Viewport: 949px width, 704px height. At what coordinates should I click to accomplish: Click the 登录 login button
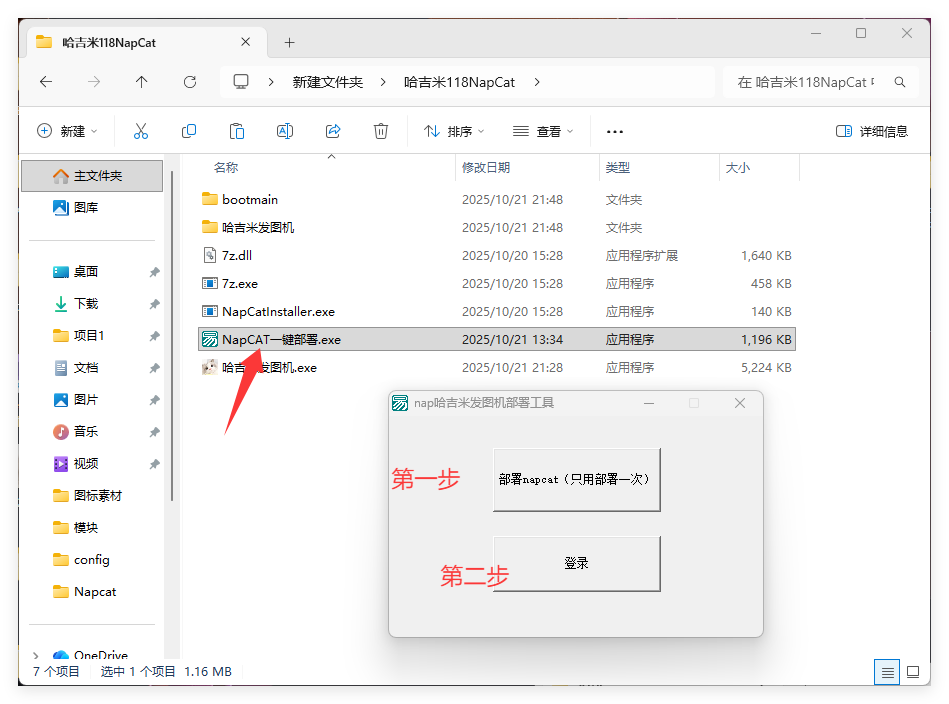pyautogui.click(x=577, y=563)
